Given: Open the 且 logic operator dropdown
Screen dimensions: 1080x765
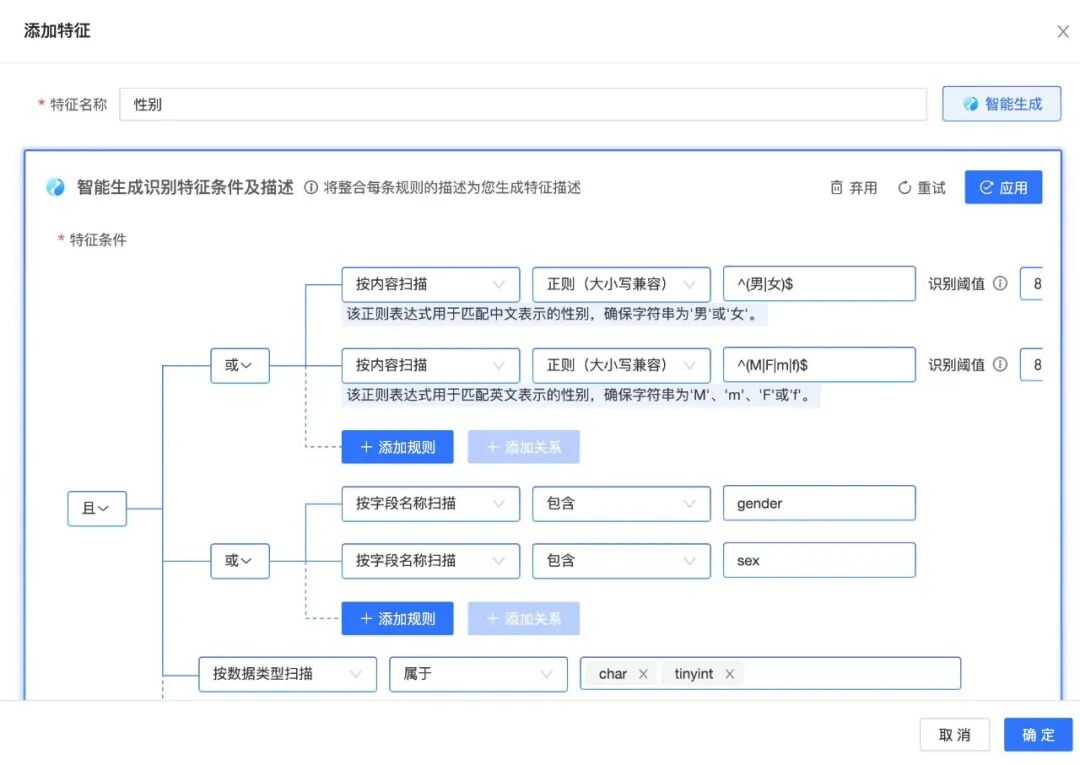Looking at the screenshot, I should pos(96,509).
